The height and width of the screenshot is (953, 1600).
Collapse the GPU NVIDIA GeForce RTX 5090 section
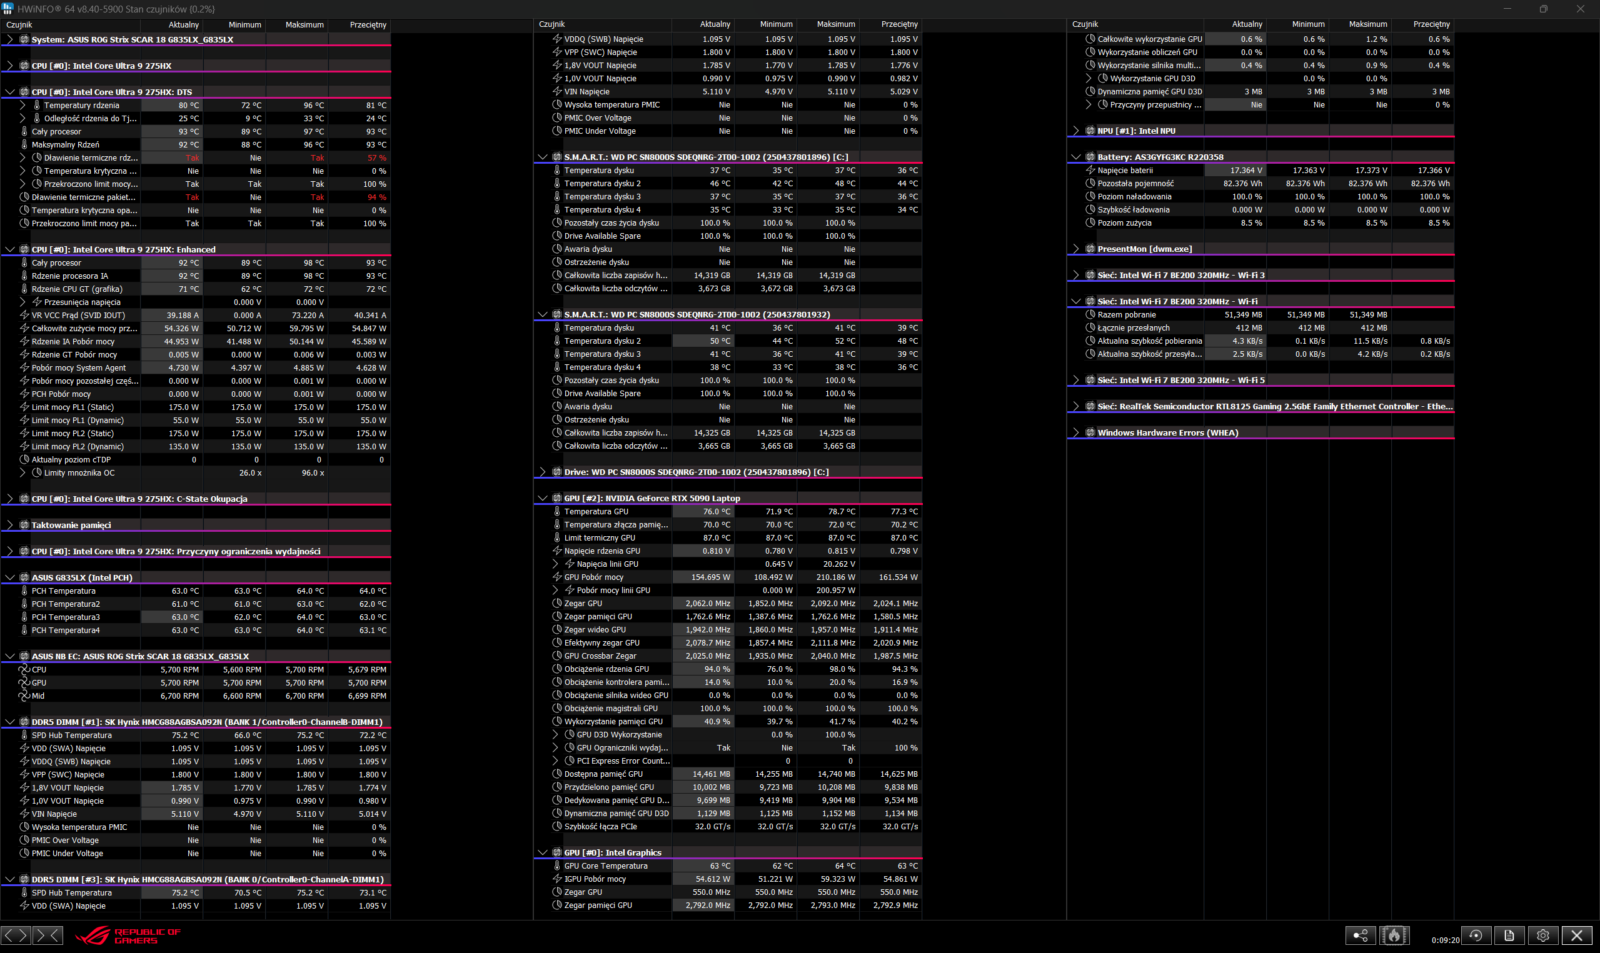[x=543, y=498]
